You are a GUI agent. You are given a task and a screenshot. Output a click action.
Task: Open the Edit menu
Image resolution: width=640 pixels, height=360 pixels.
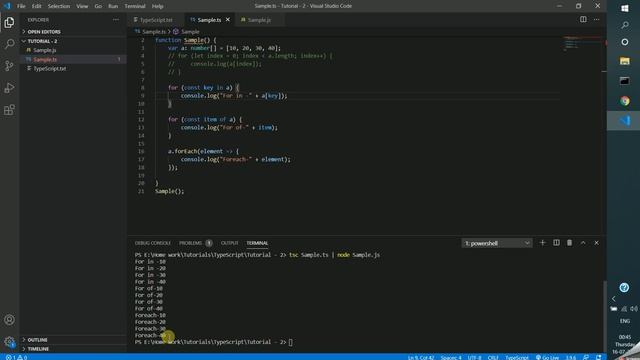coord(37,6)
